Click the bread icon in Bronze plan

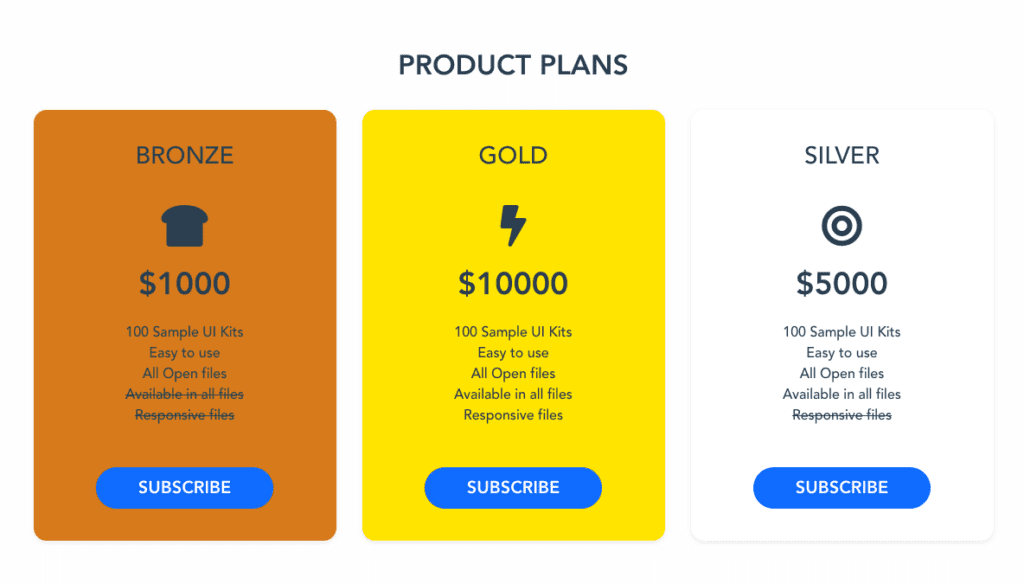(x=185, y=226)
